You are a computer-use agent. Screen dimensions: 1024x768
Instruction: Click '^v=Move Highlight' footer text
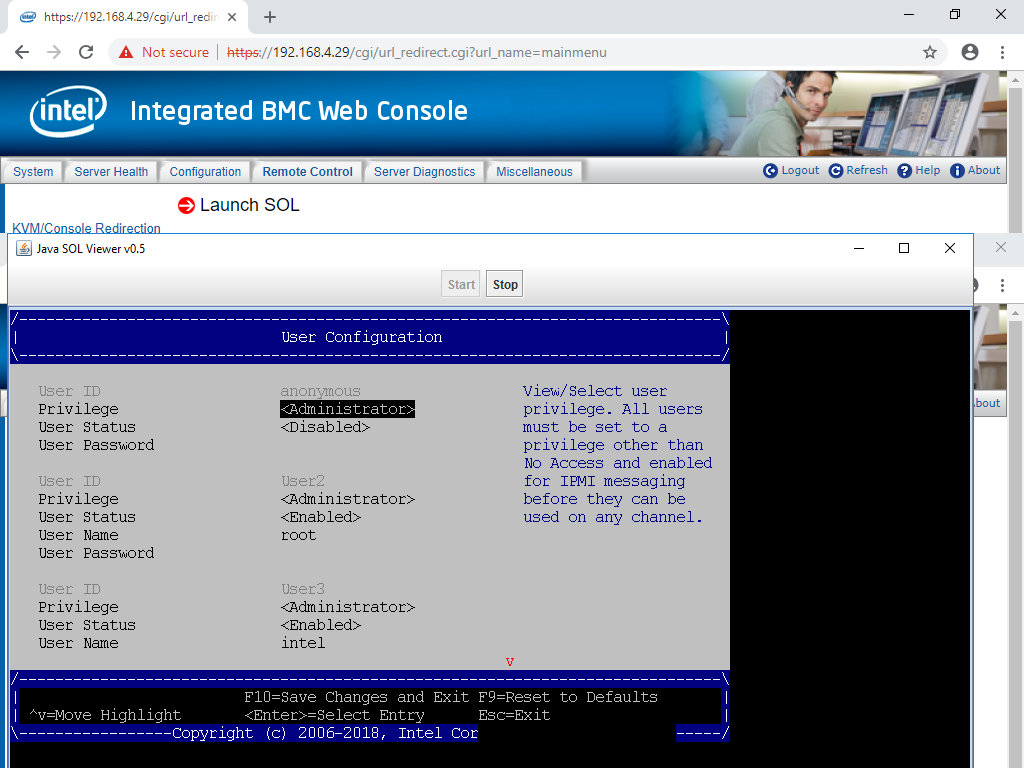point(105,715)
